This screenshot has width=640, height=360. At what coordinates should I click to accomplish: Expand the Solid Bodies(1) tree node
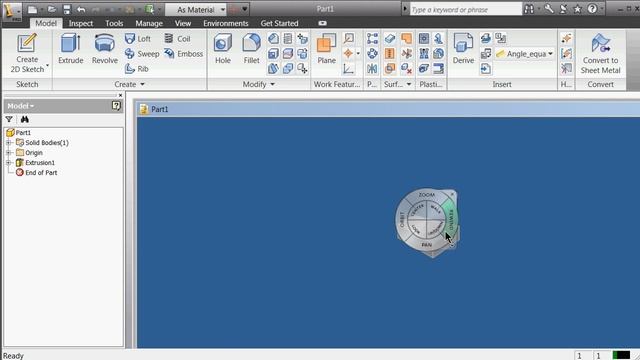(x=8, y=143)
